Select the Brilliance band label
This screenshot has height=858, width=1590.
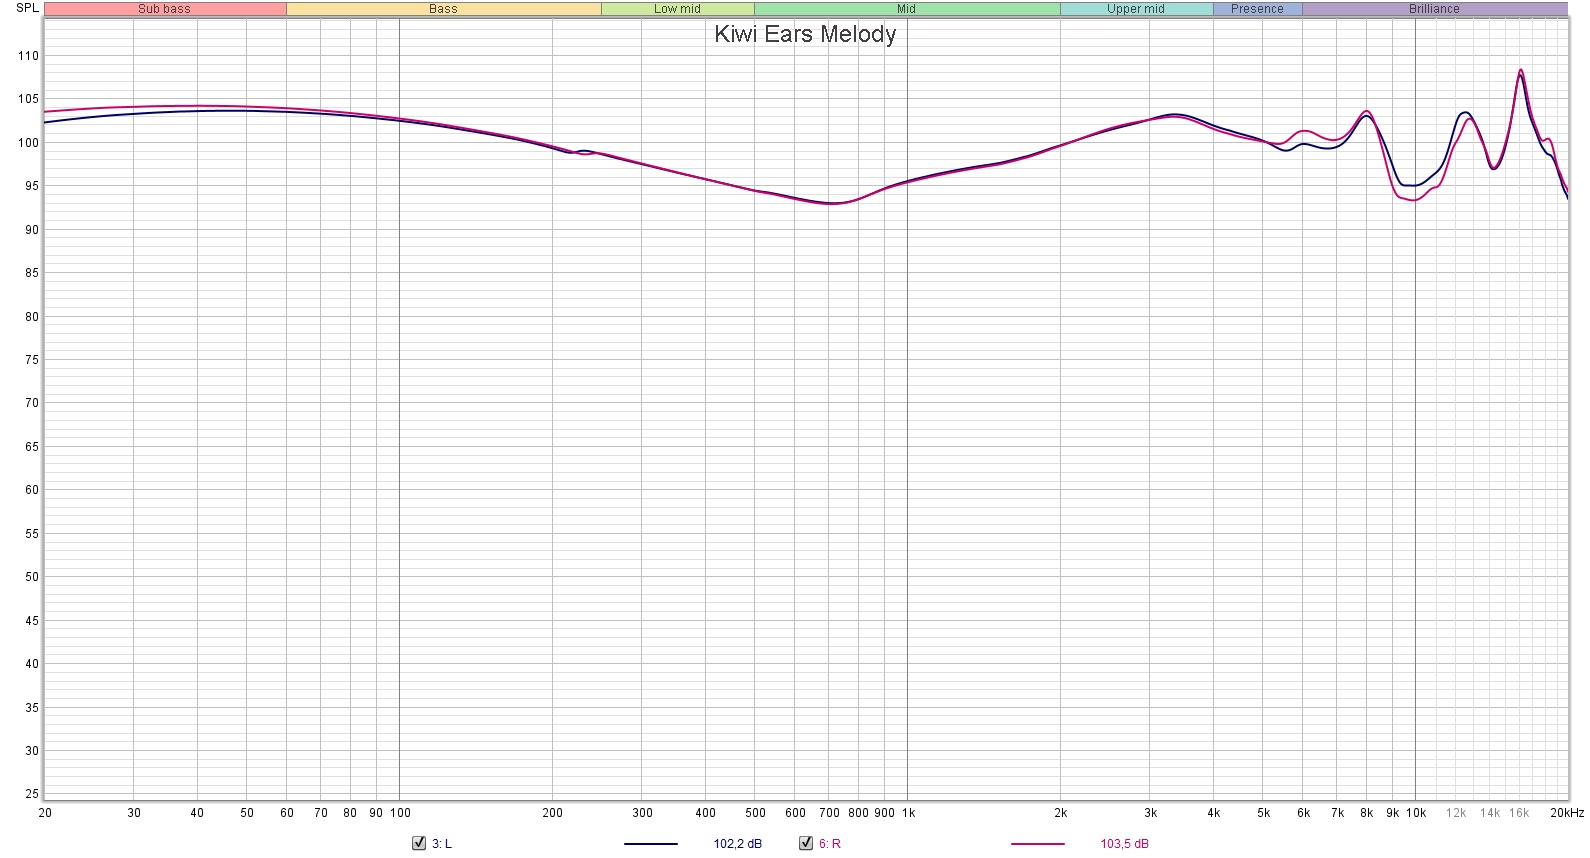[x=1434, y=9]
